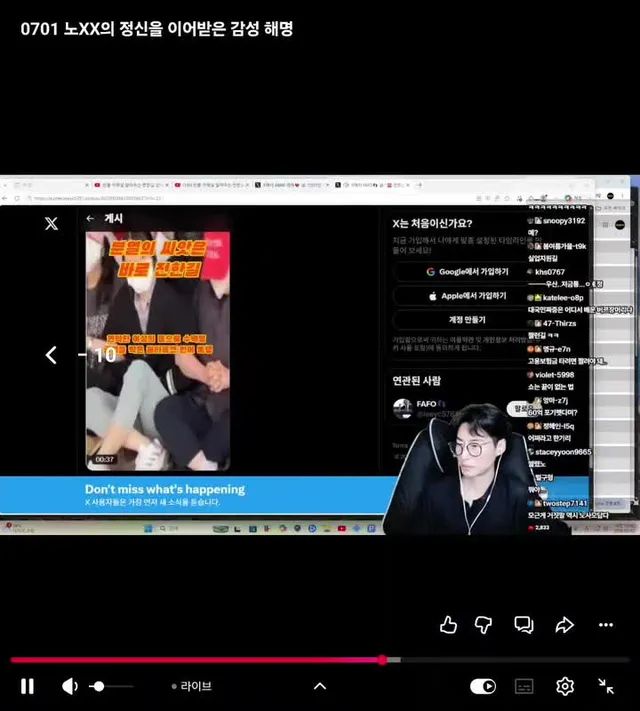Click the Don't miss what's happening banner text
The height and width of the screenshot is (711, 640).
pos(165,489)
